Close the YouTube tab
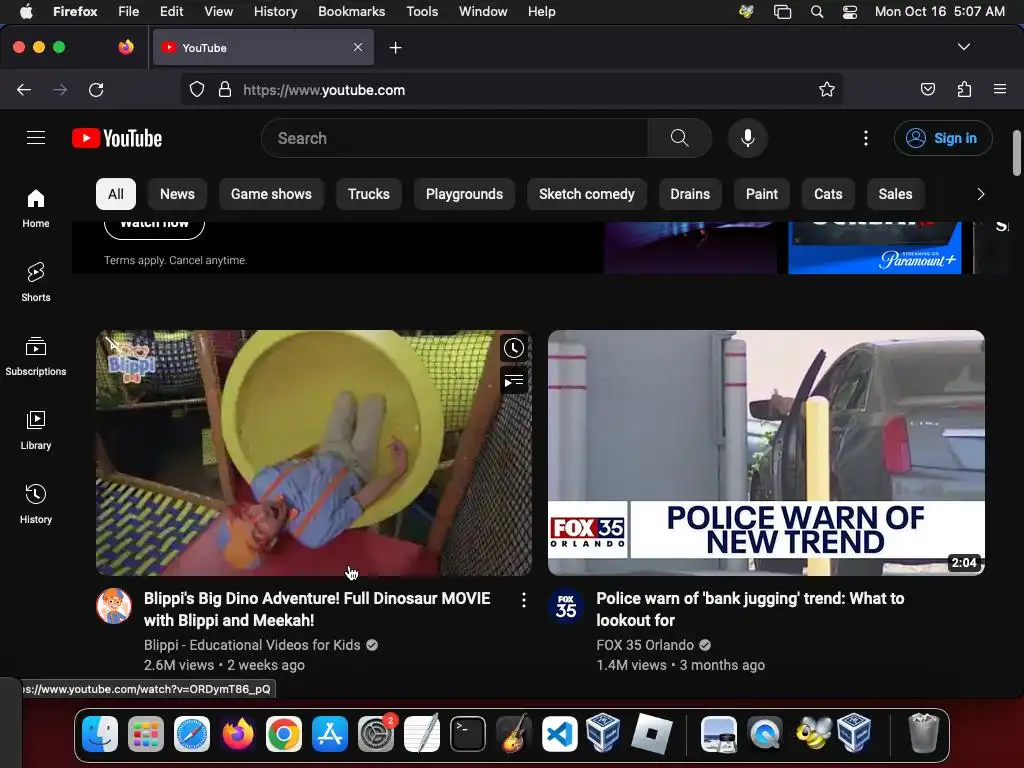 click(358, 47)
